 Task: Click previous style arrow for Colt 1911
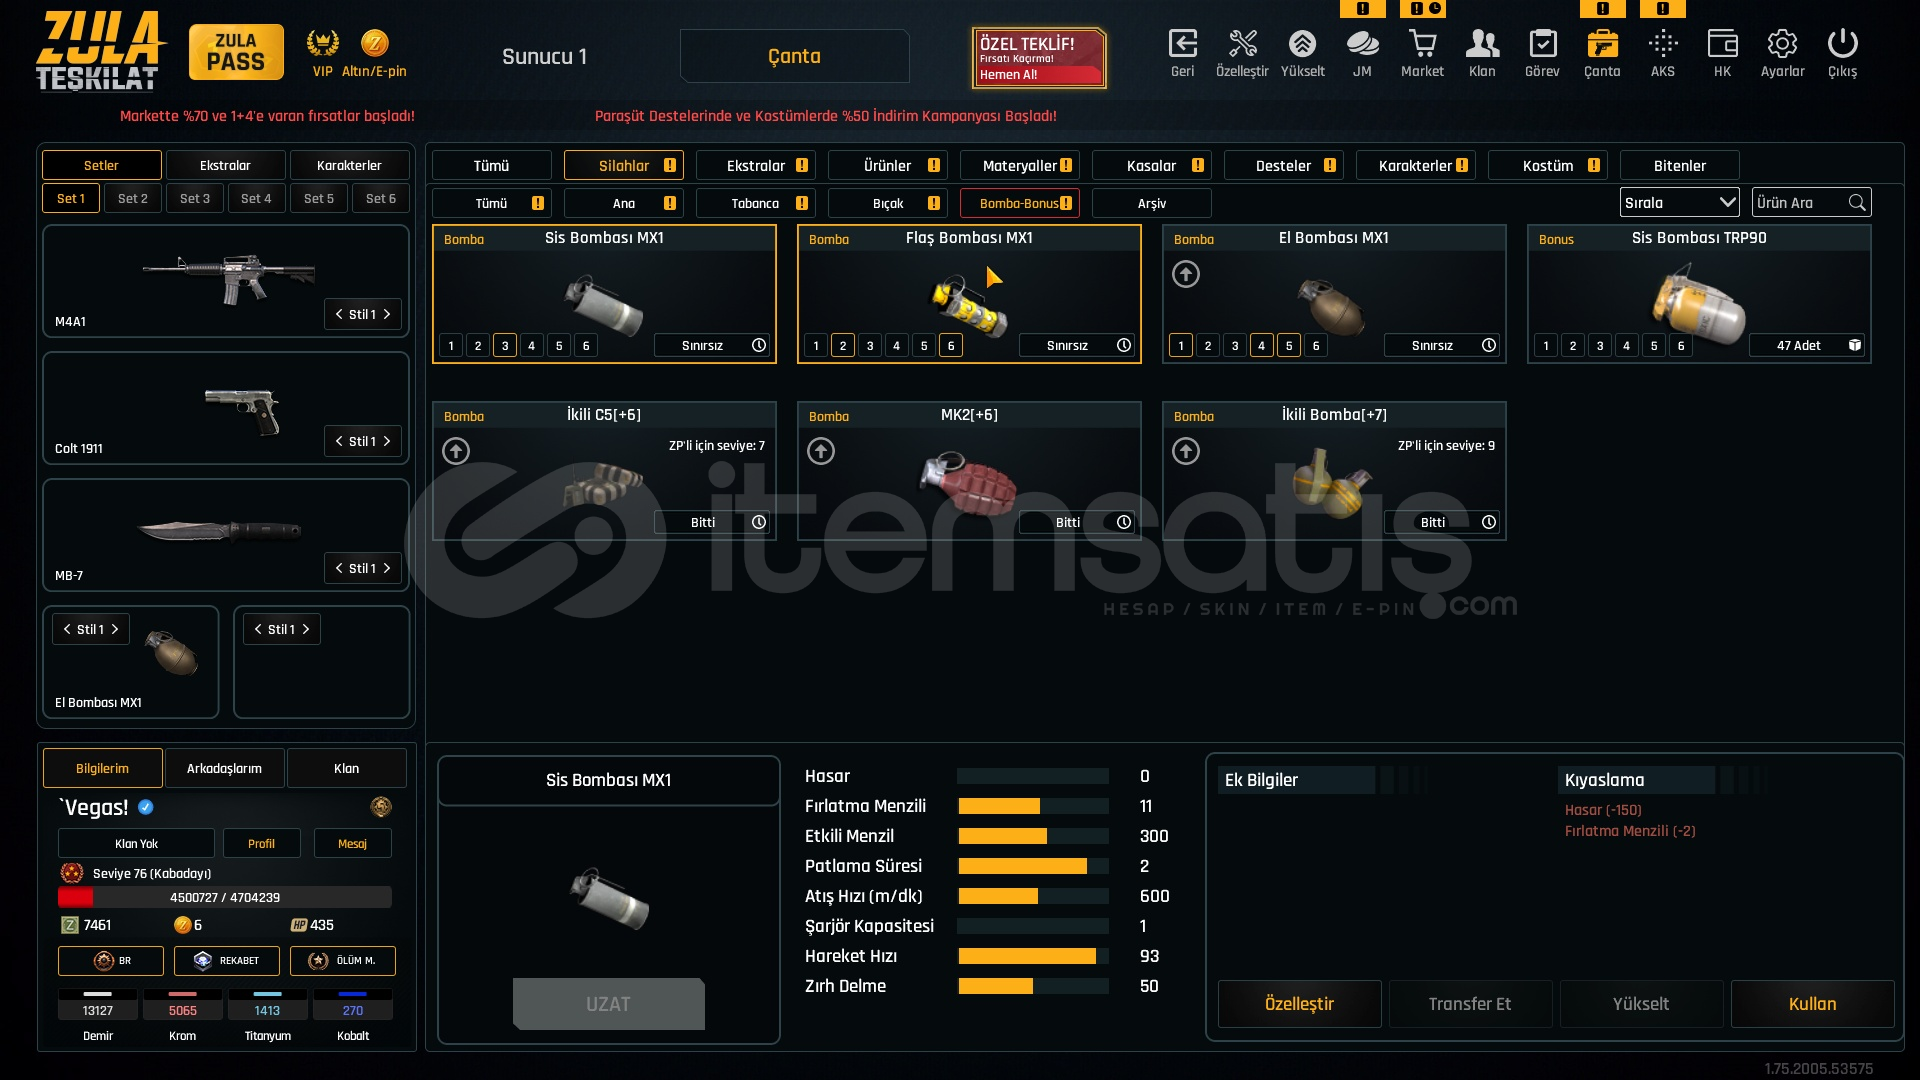[x=339, y=441]
